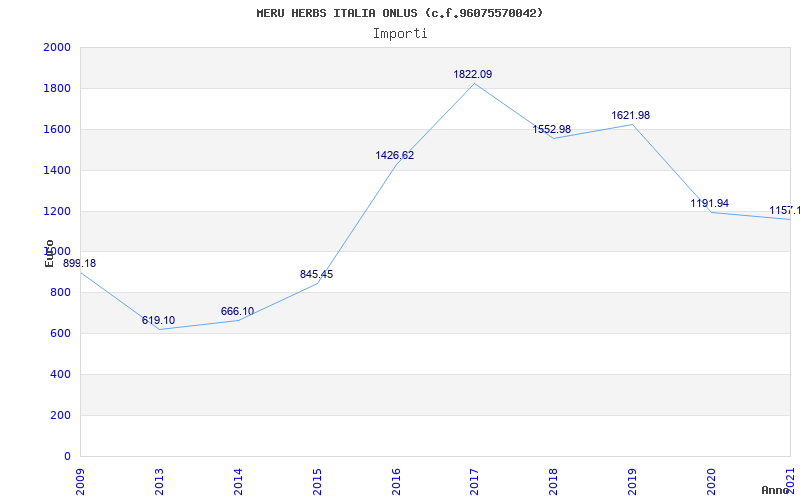Click the 2020 x-axis year label
The image size is (800, 500).
coord(711,482)
